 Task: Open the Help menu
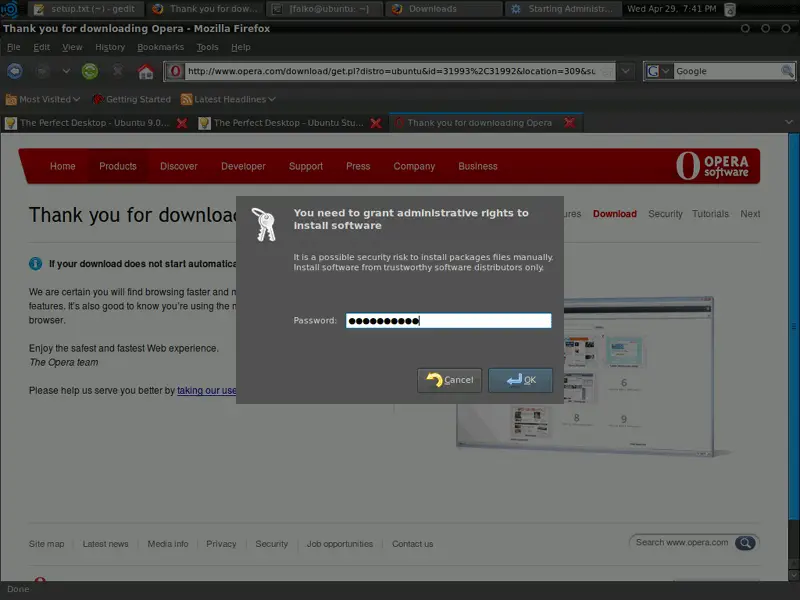pyautogui.click(x=240, y=47)
